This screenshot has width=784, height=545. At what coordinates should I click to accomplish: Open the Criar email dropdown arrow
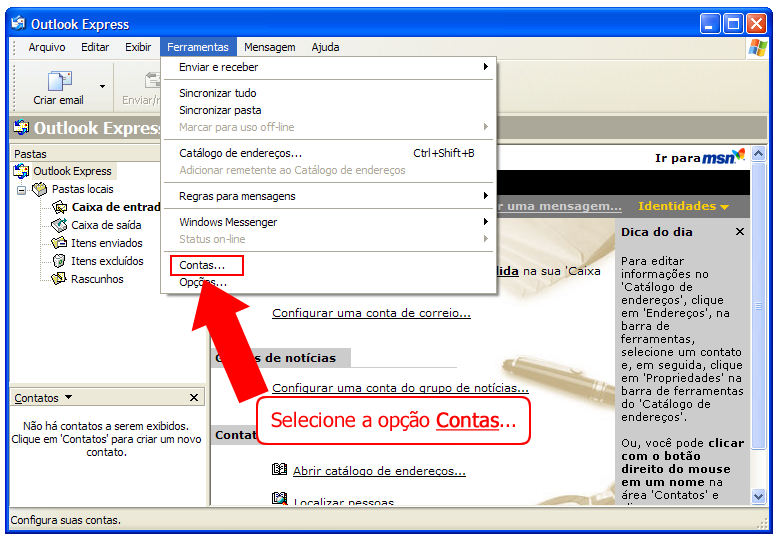coord(102,86)
